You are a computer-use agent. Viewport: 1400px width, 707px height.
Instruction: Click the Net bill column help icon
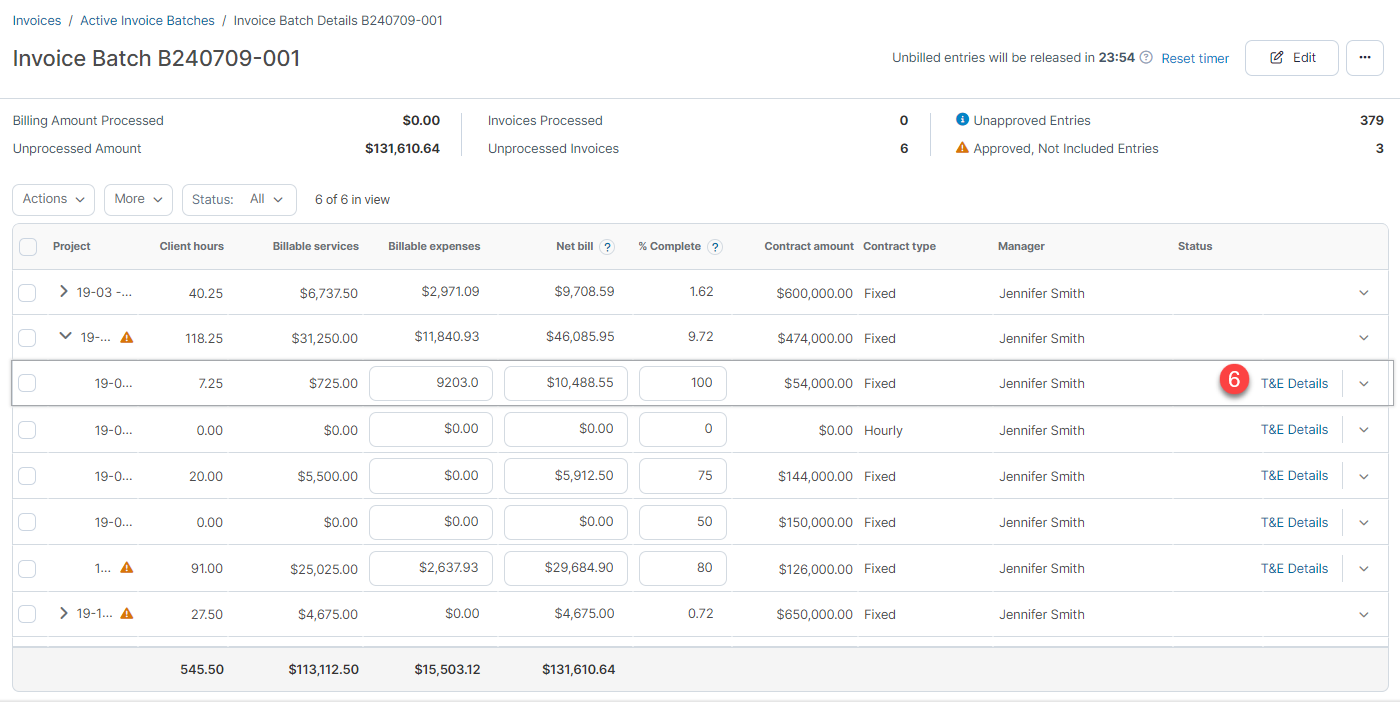pos(607,247)
